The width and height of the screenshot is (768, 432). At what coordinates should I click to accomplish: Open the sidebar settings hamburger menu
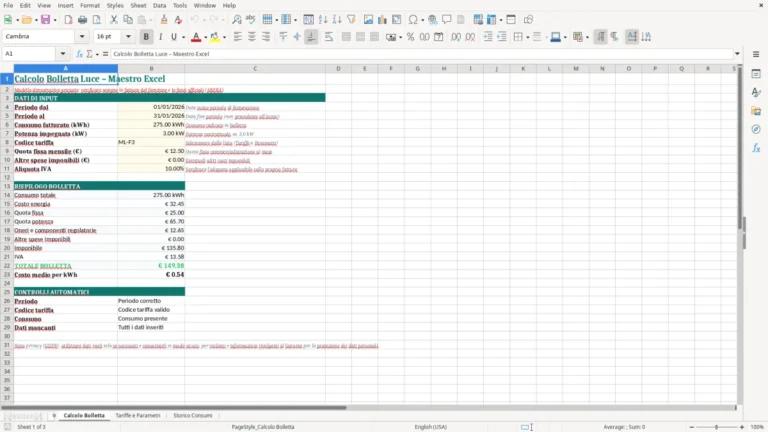tap(756, 54)
